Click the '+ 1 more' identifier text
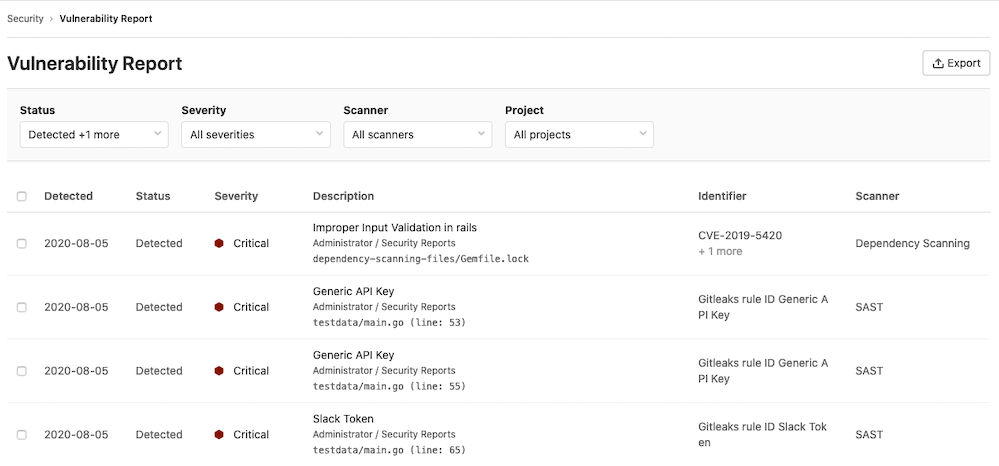This screenshot has height=466, width=999. [x=720, y=252]
